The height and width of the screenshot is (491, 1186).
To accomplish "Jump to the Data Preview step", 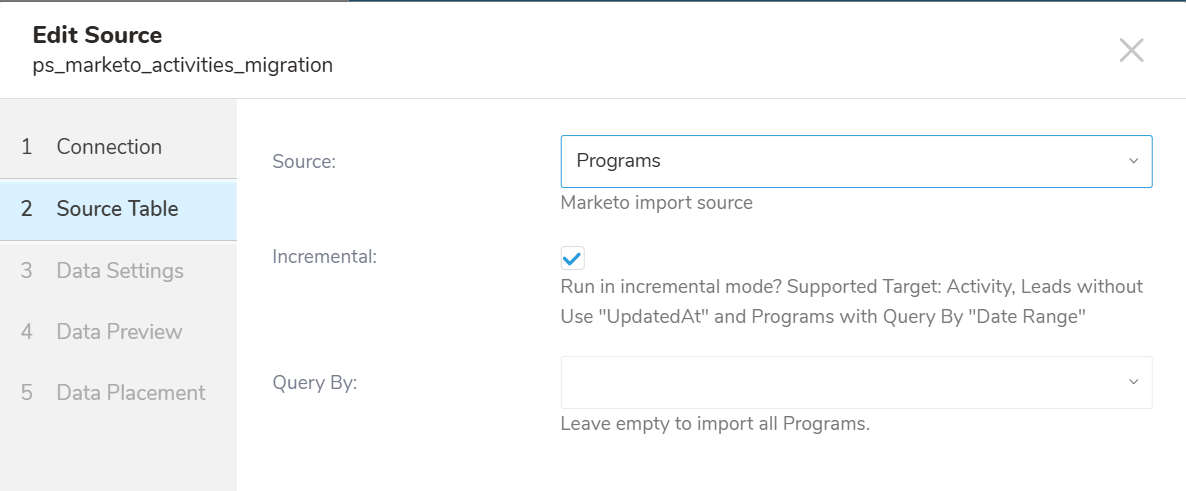I will pyautogui.click(x=119, y=332).
